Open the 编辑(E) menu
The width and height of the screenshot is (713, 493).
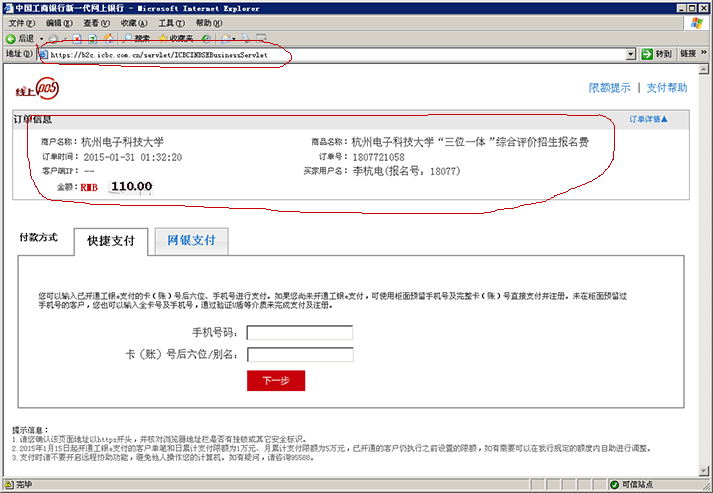point(59,23)
